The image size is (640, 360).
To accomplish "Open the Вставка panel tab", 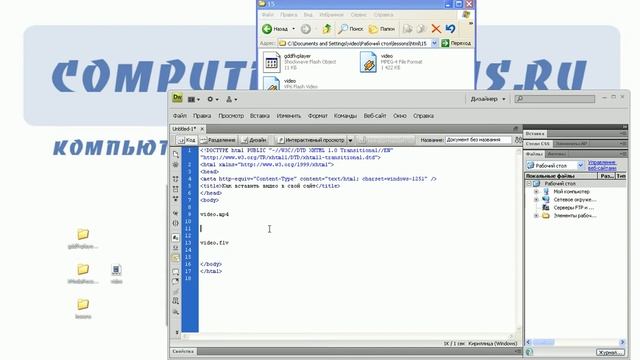I will (534, 133).
